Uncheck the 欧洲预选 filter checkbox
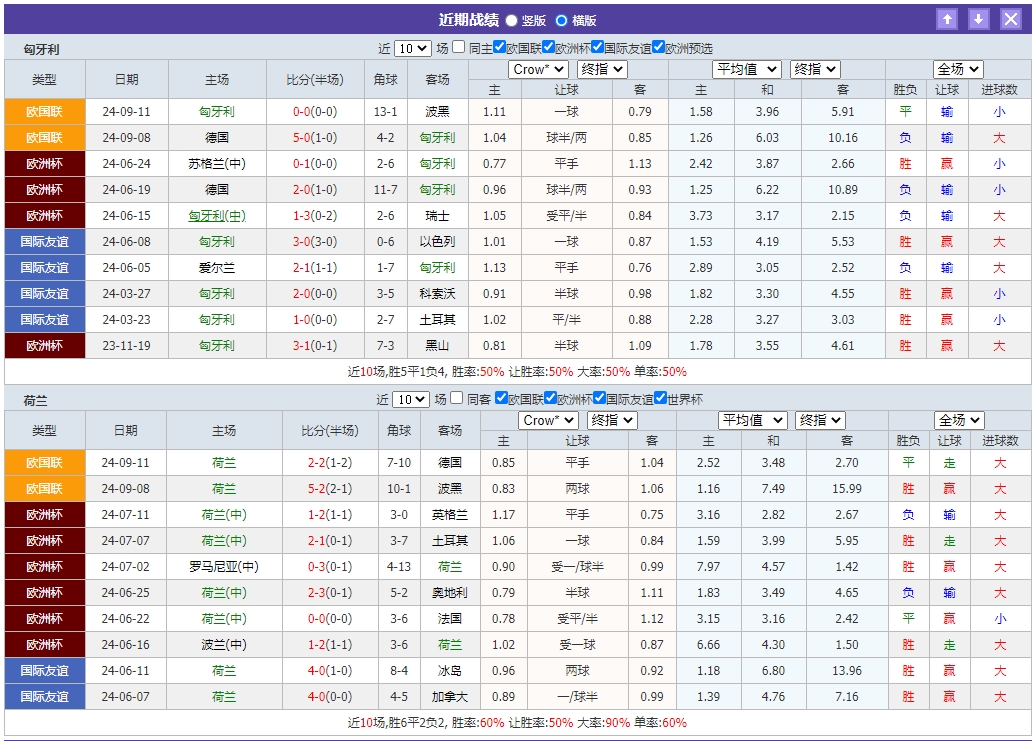The width and height of the screenshot is (1034, 741). pyautogui.click(x=659, y=45)
